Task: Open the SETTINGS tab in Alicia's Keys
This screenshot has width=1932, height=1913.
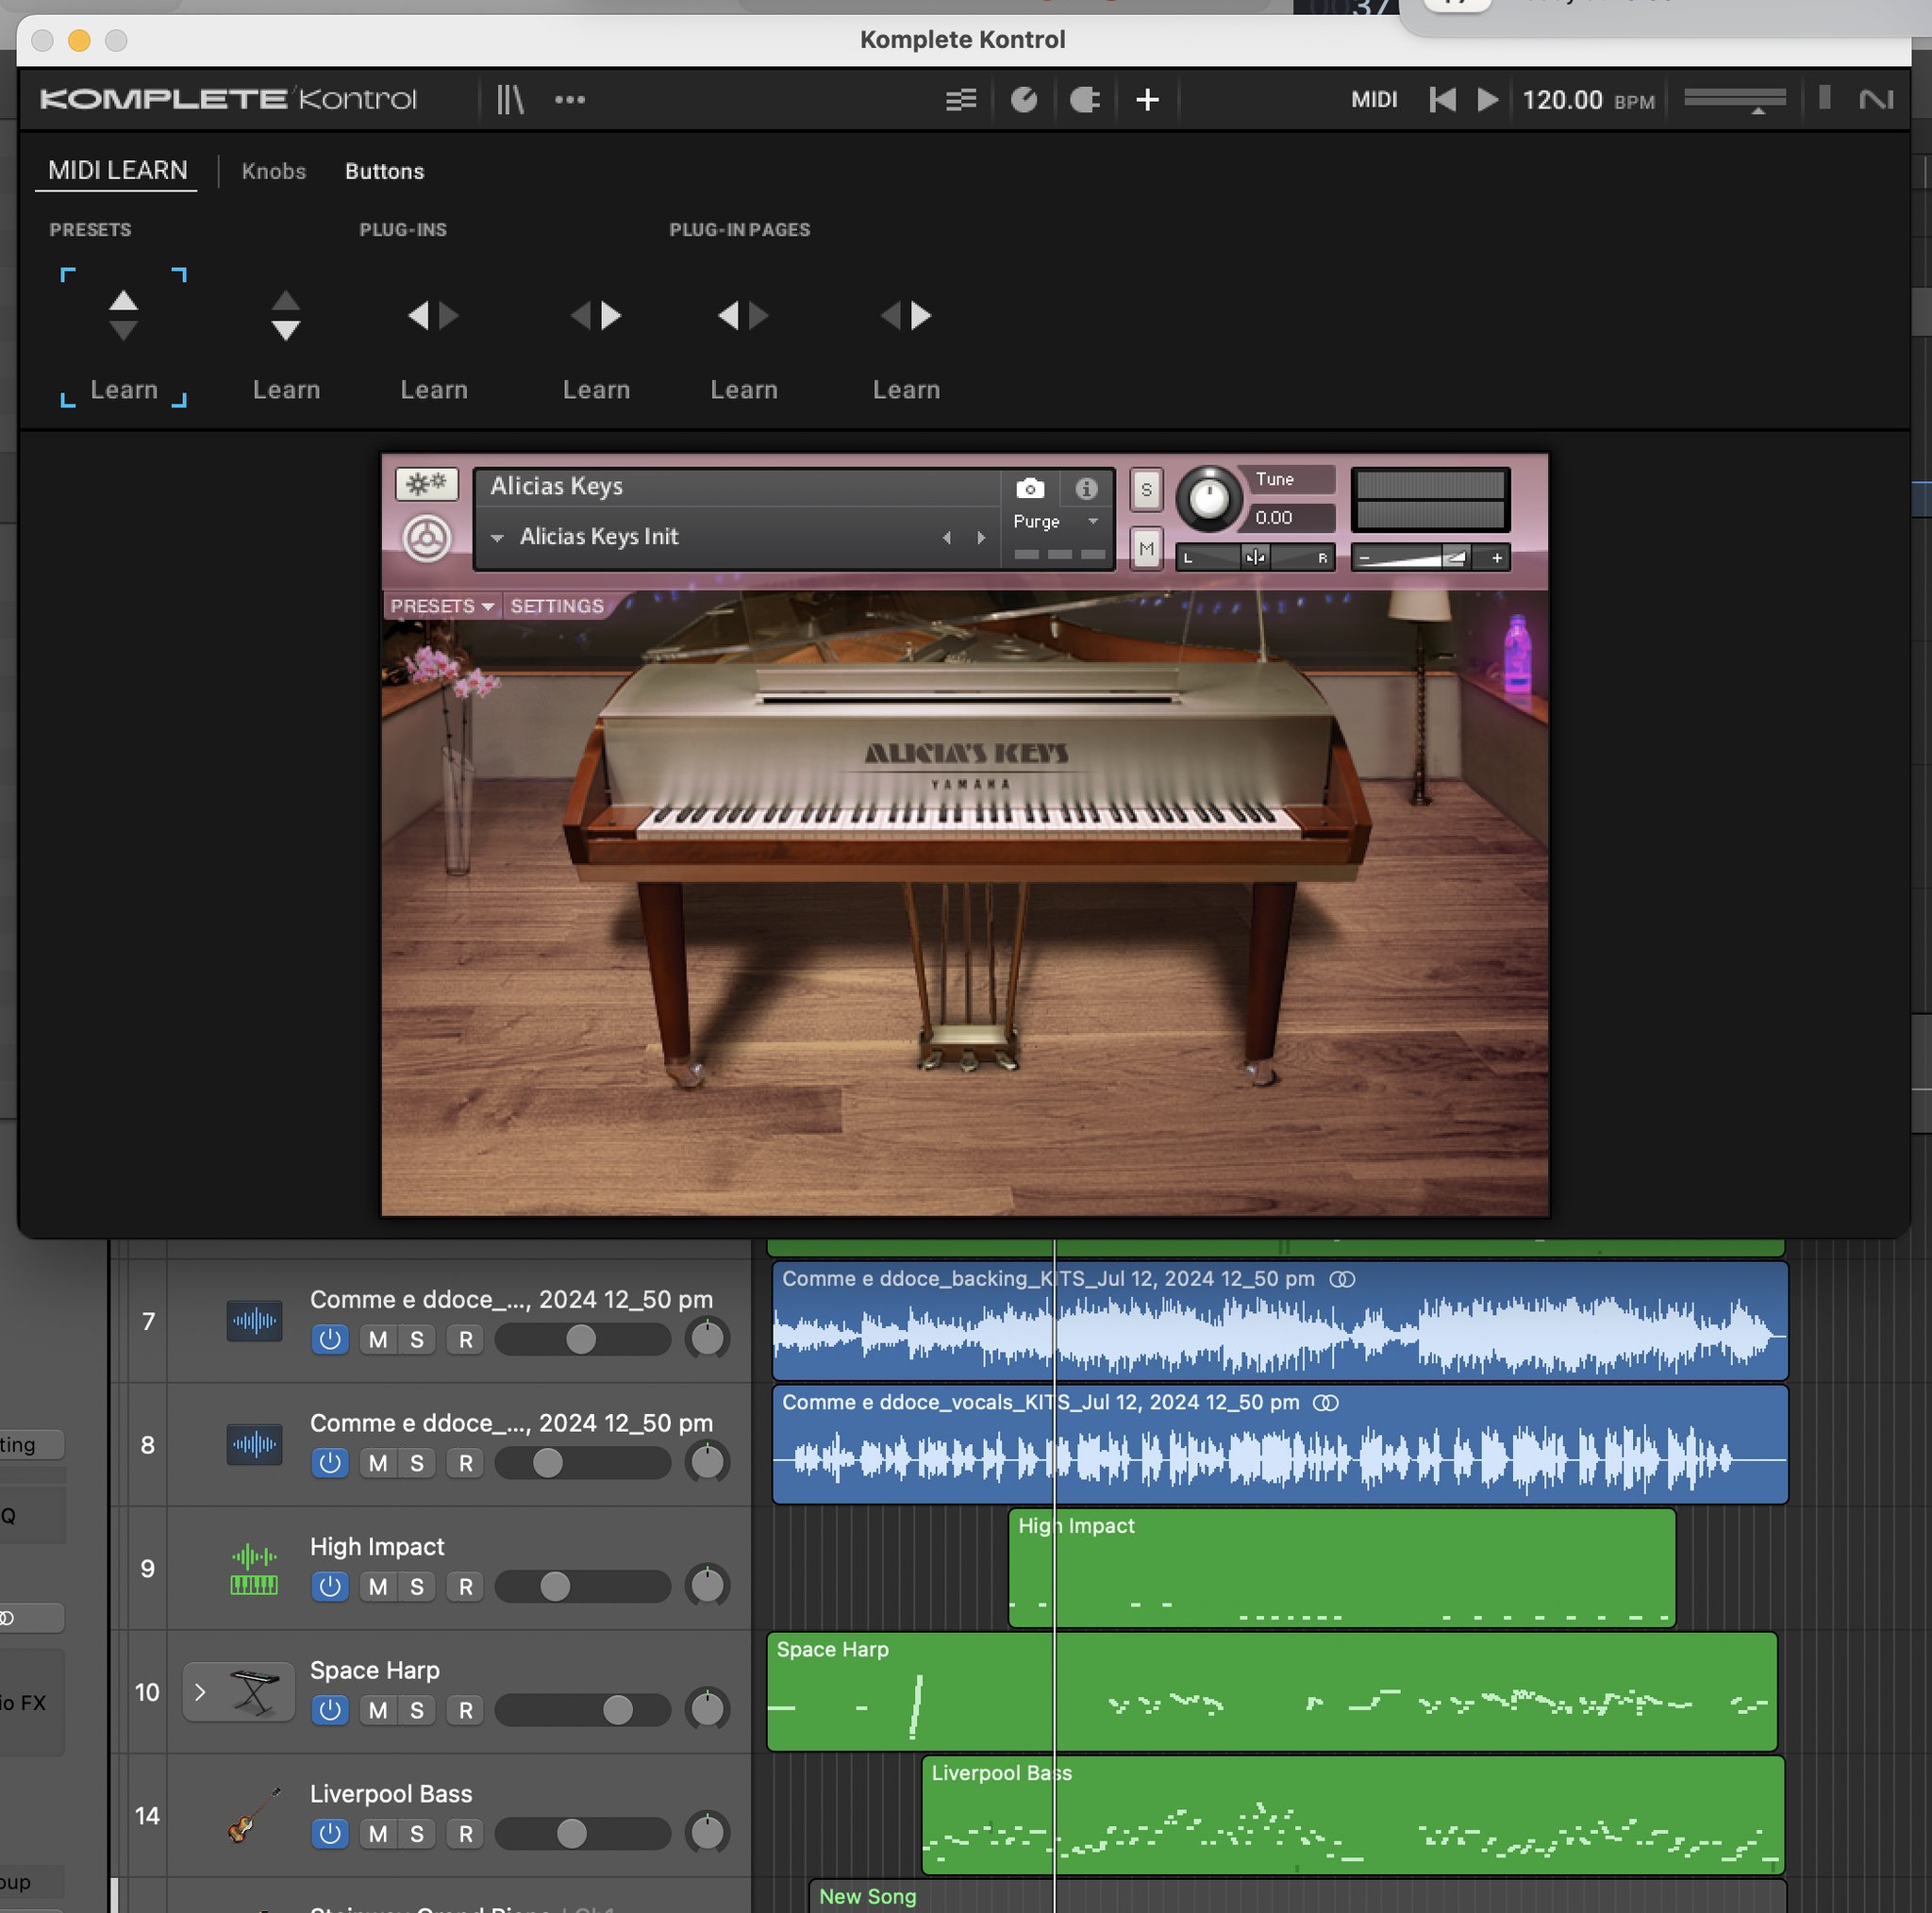Action: point(557,606)
